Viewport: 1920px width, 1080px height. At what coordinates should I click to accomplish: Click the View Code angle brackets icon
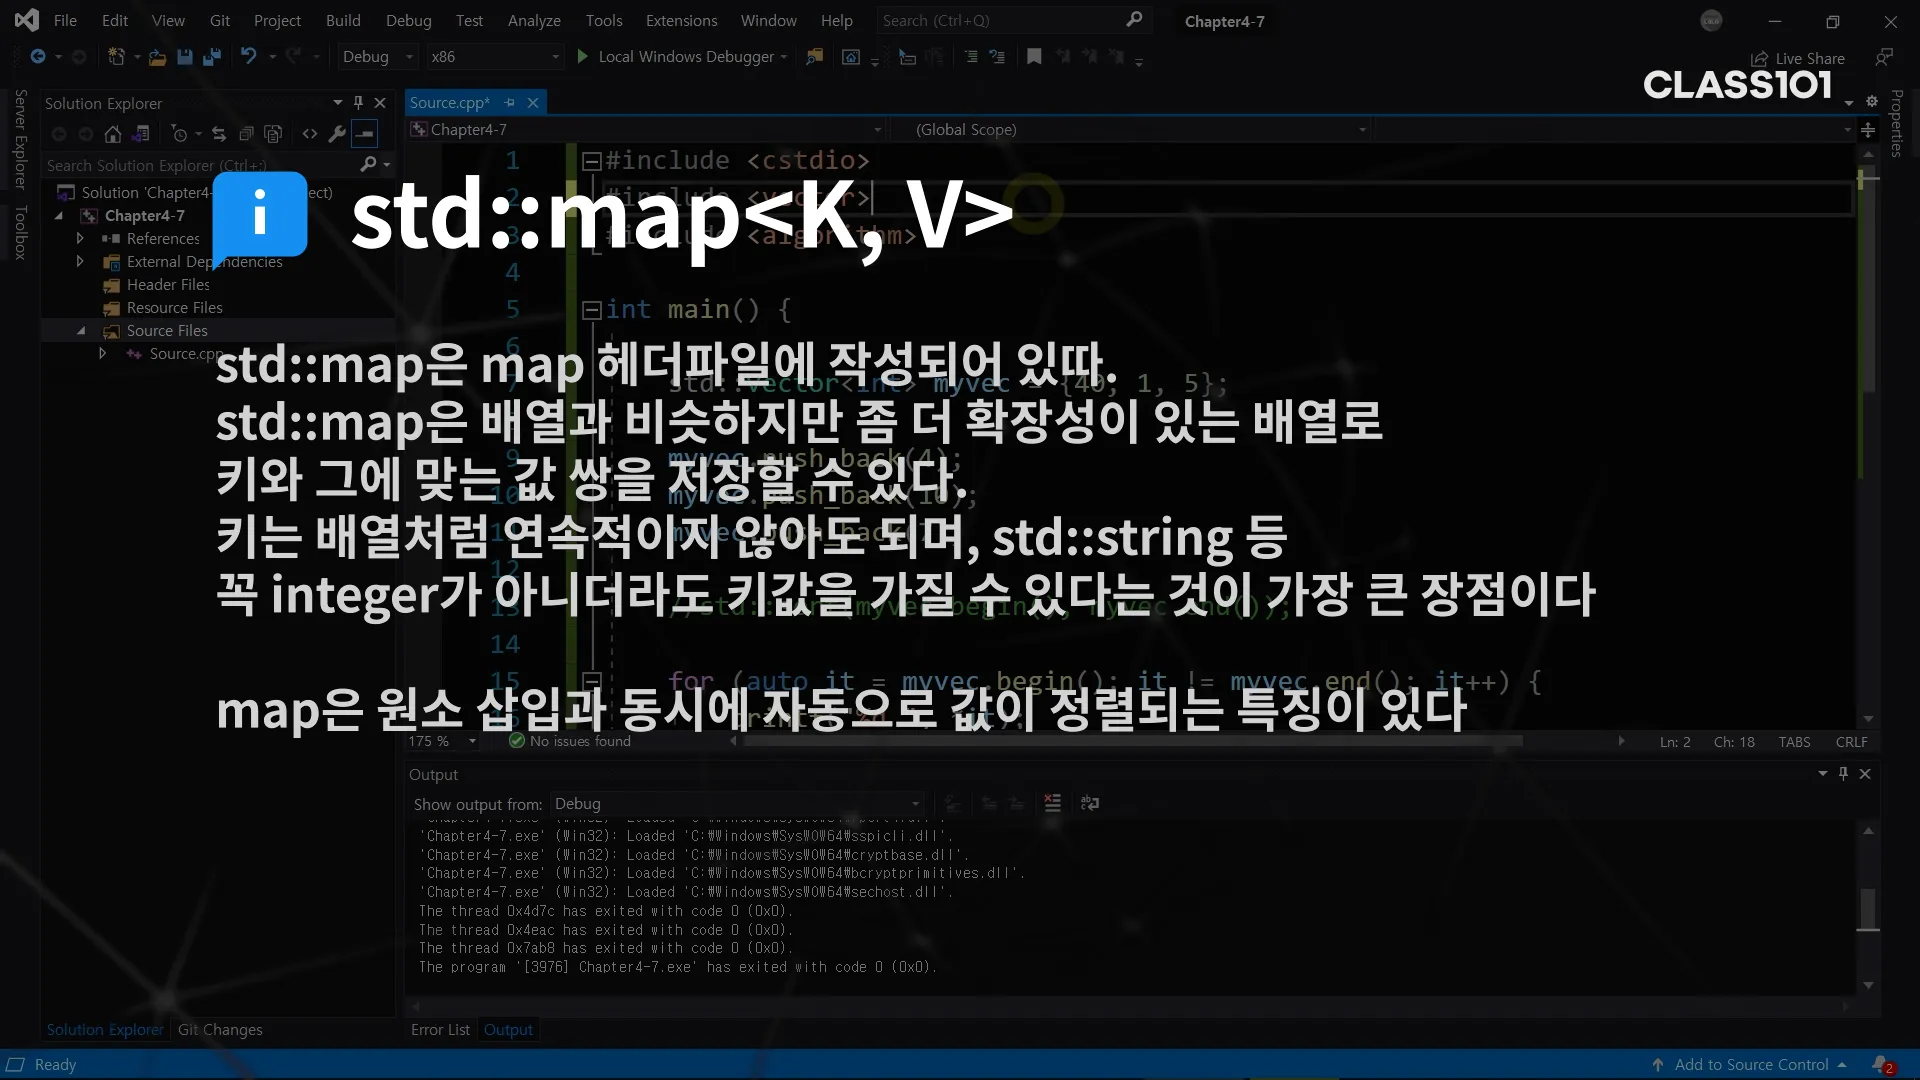(310, 134)
